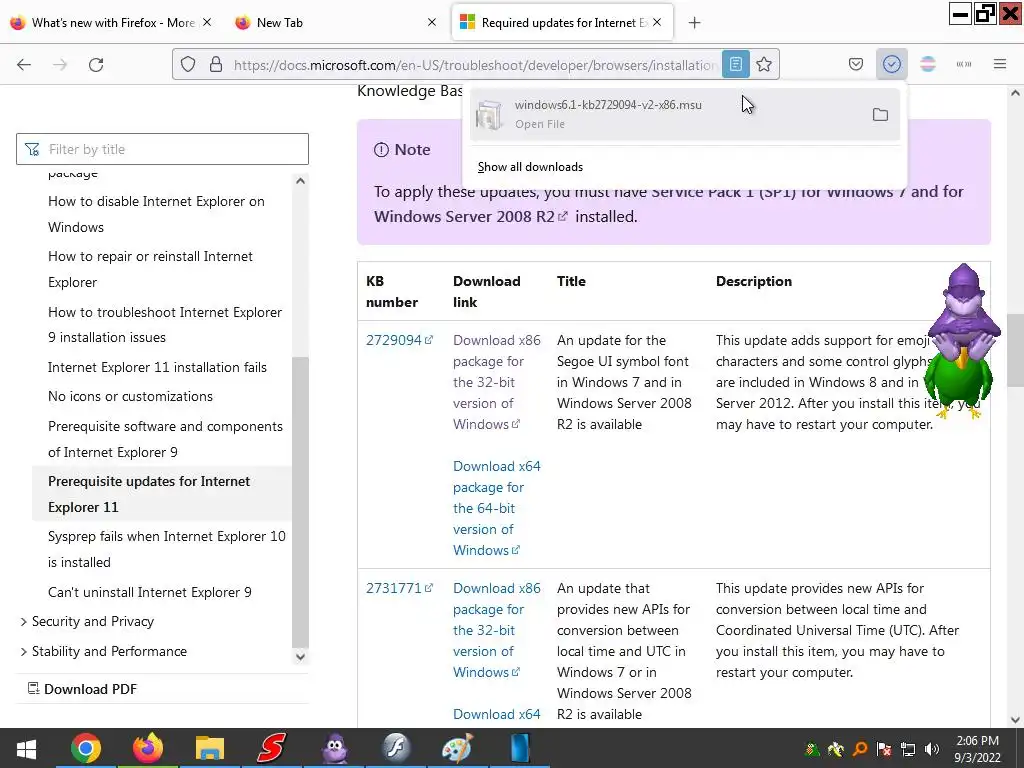Screen dimensions: 1024x768
Task: Bookmark this page with the star icon
Action: coord(763,65)
